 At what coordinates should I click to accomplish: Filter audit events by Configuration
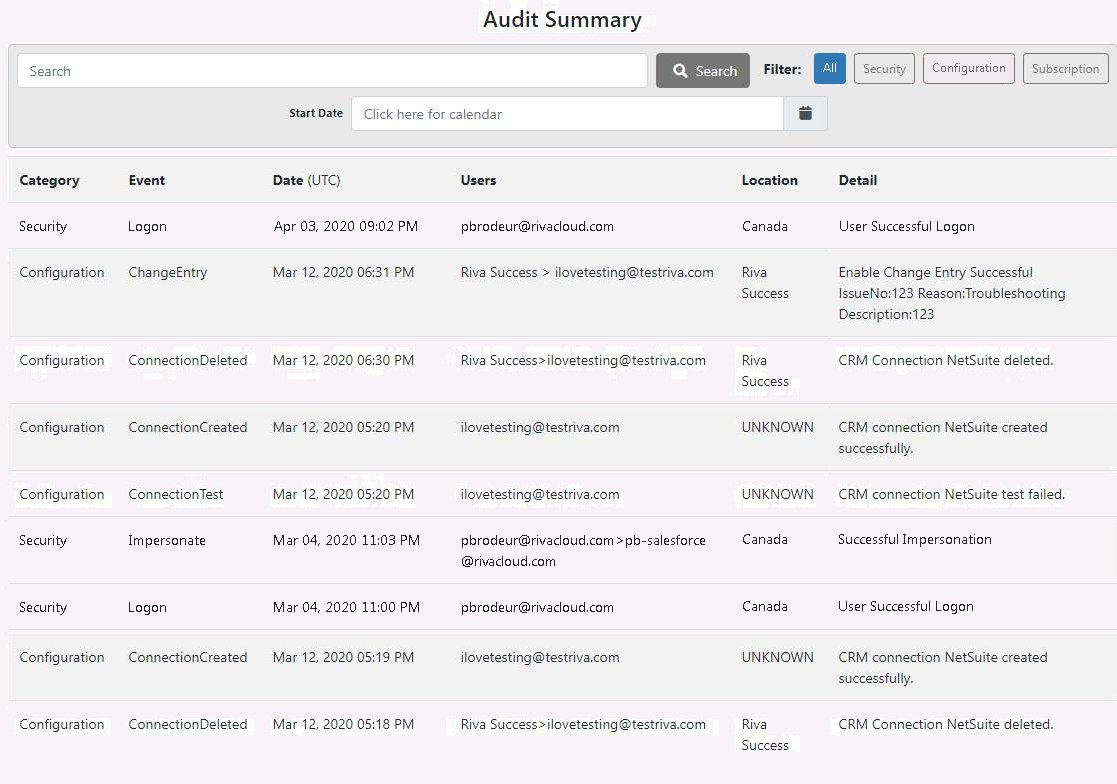(x=969, y=68)
